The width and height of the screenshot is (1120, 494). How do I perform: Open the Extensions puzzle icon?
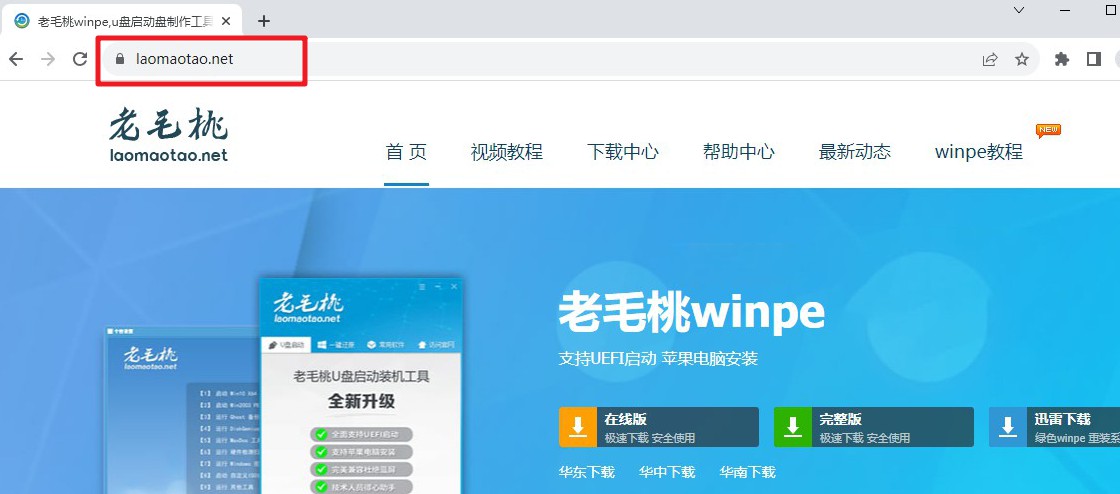[1062, 59]
